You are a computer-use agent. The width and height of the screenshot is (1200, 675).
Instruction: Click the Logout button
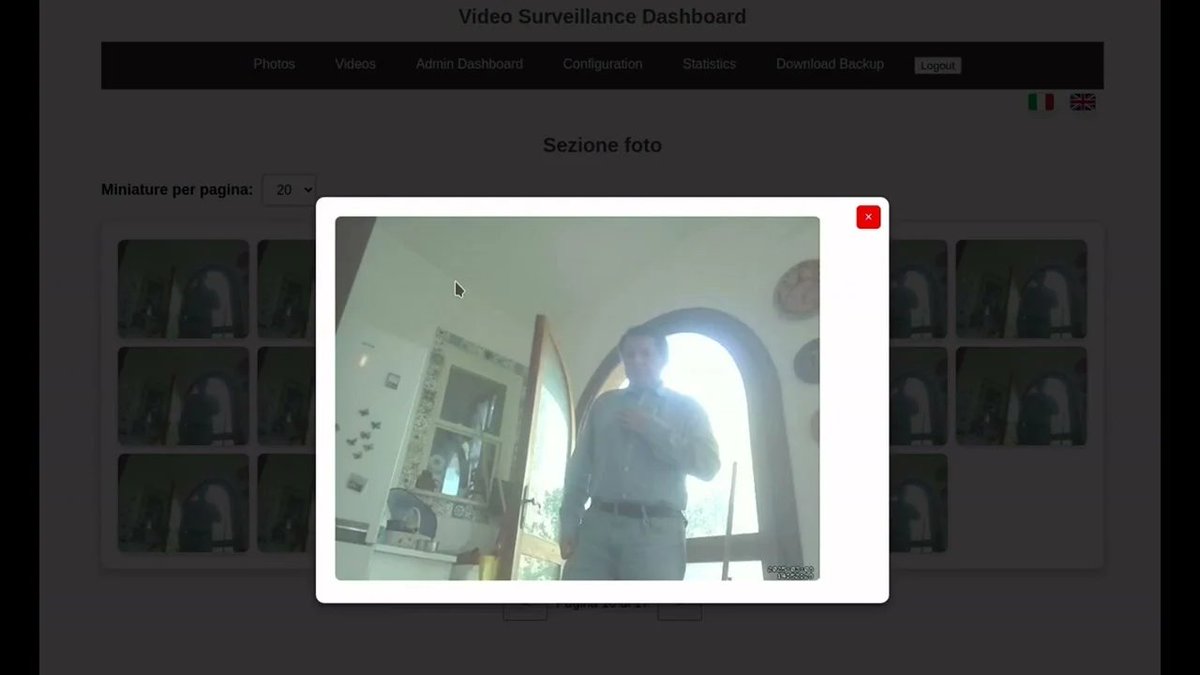point(937,65)
